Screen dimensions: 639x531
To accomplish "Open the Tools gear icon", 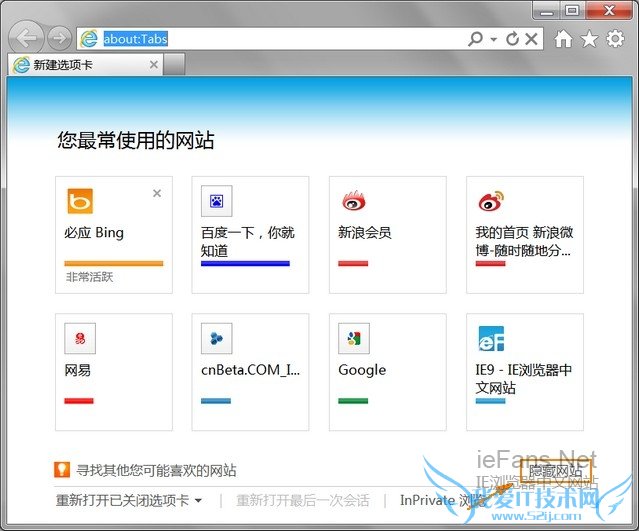I will point(615,39).
